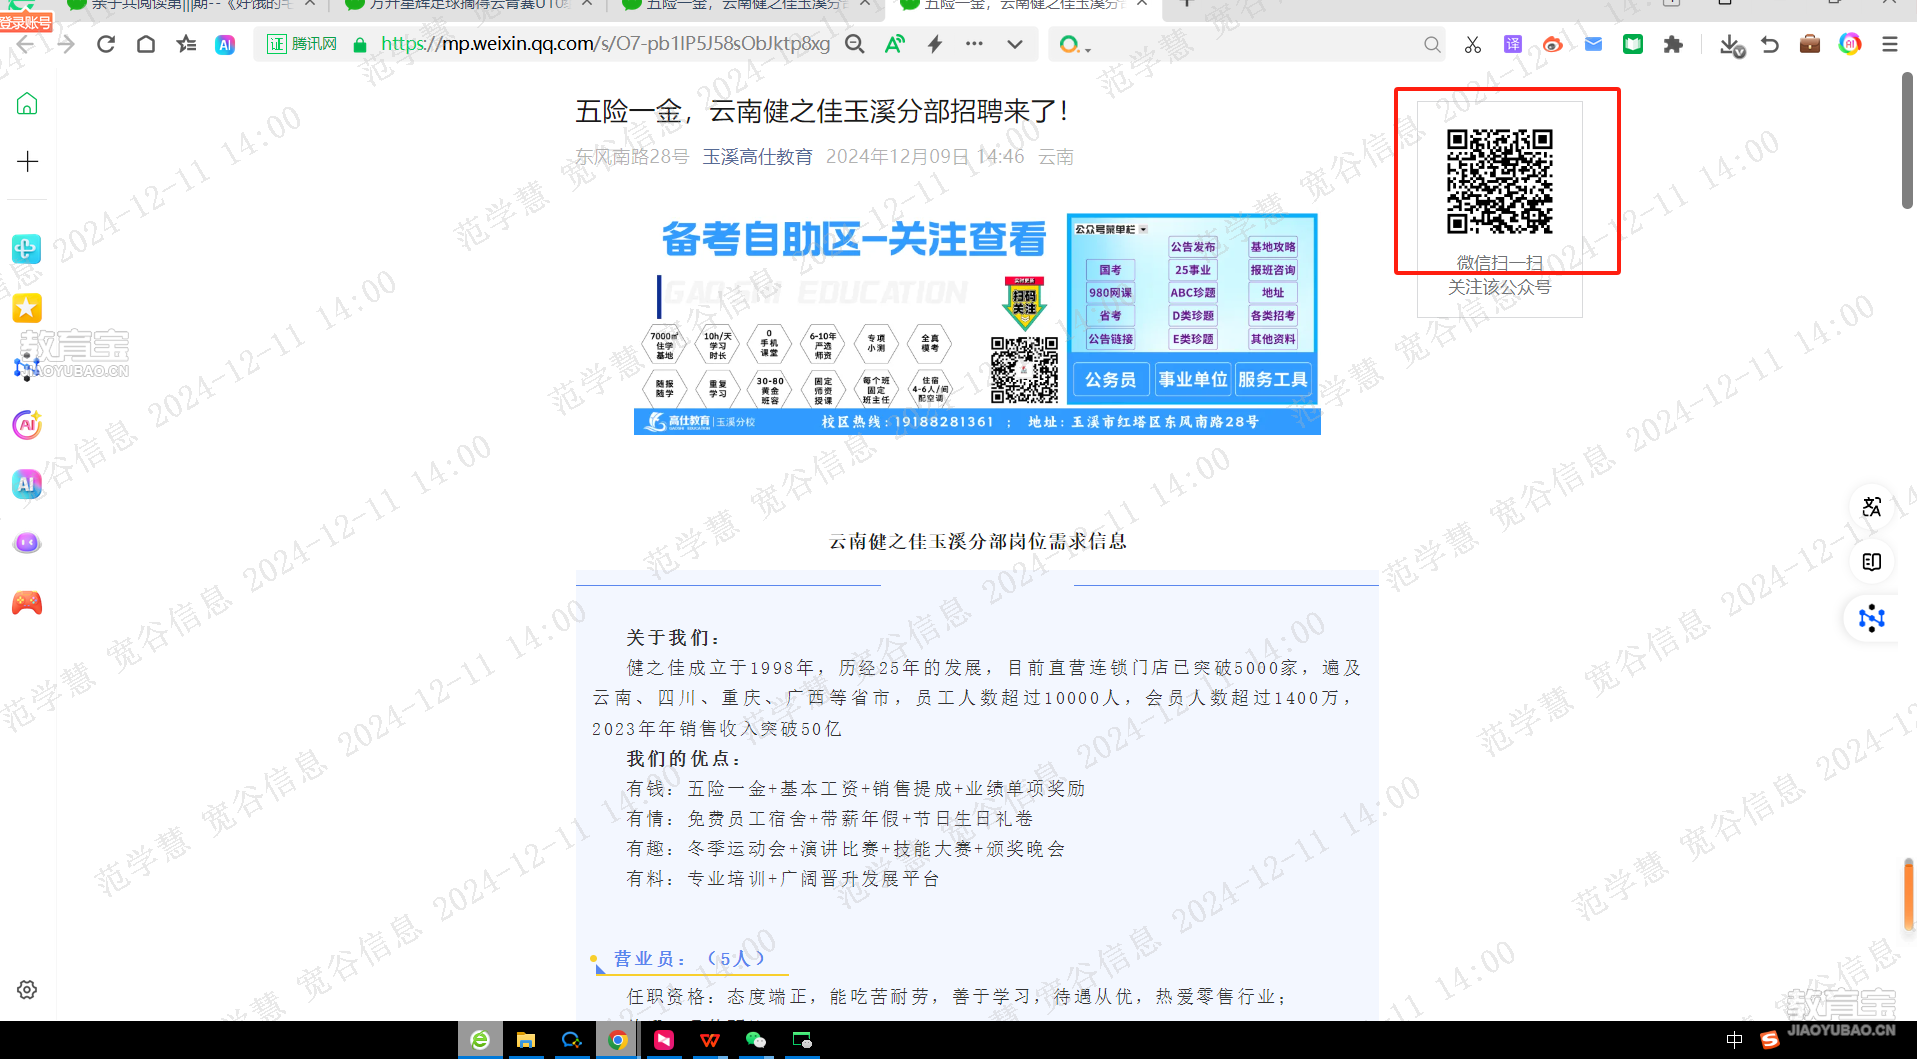
Task: Open File Explorer in the taskbar
Action: click(x=526, y=1040)
